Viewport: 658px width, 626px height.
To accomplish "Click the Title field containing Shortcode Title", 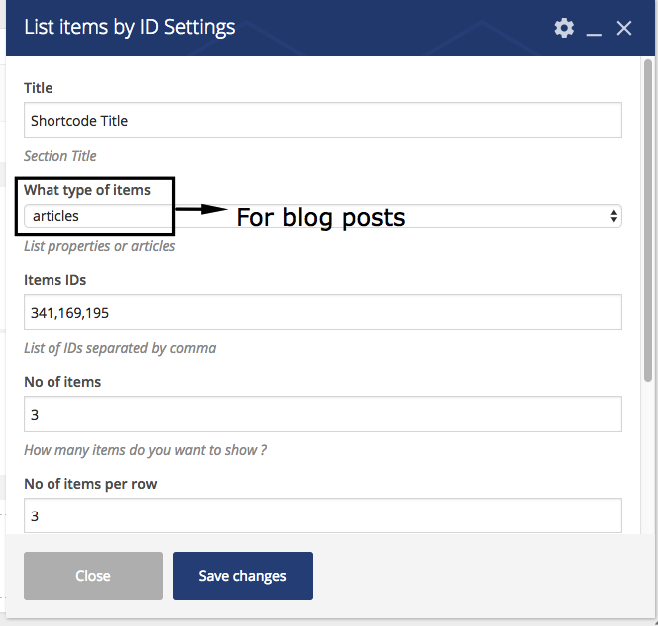I will coord(323,120).
